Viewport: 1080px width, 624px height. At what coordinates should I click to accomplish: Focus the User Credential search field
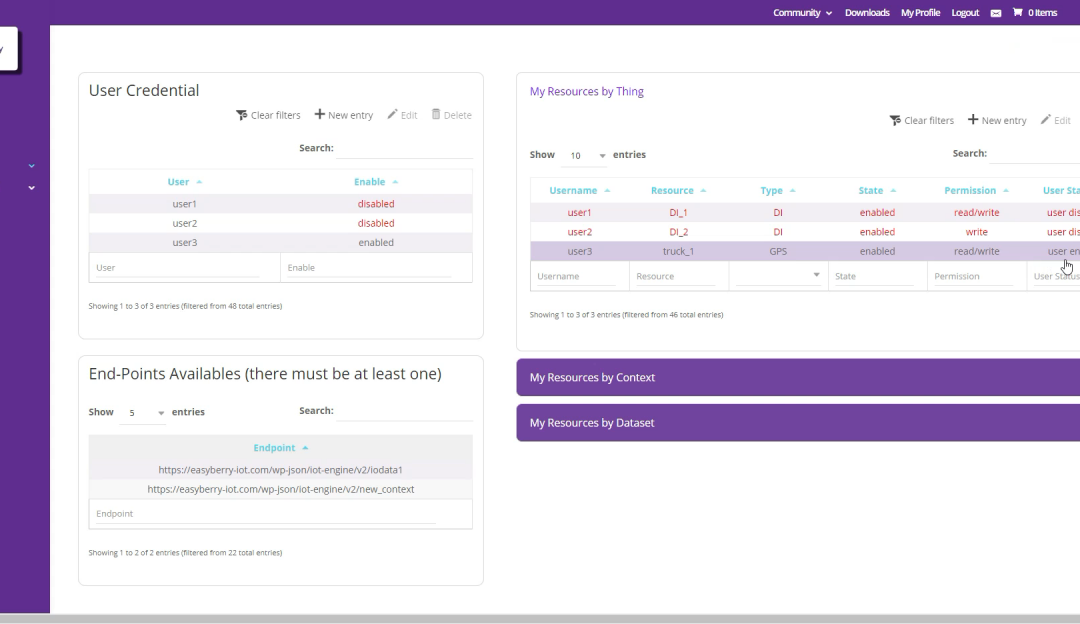click(x=404, y=149)
